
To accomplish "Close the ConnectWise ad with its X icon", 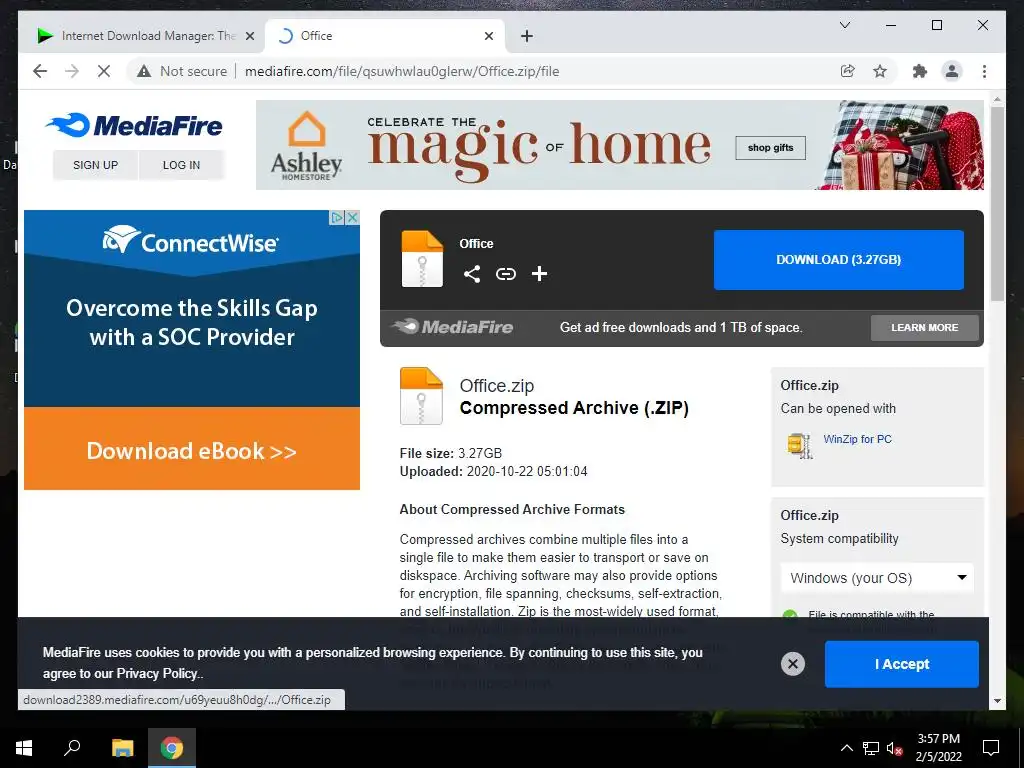I will (353, 217).
